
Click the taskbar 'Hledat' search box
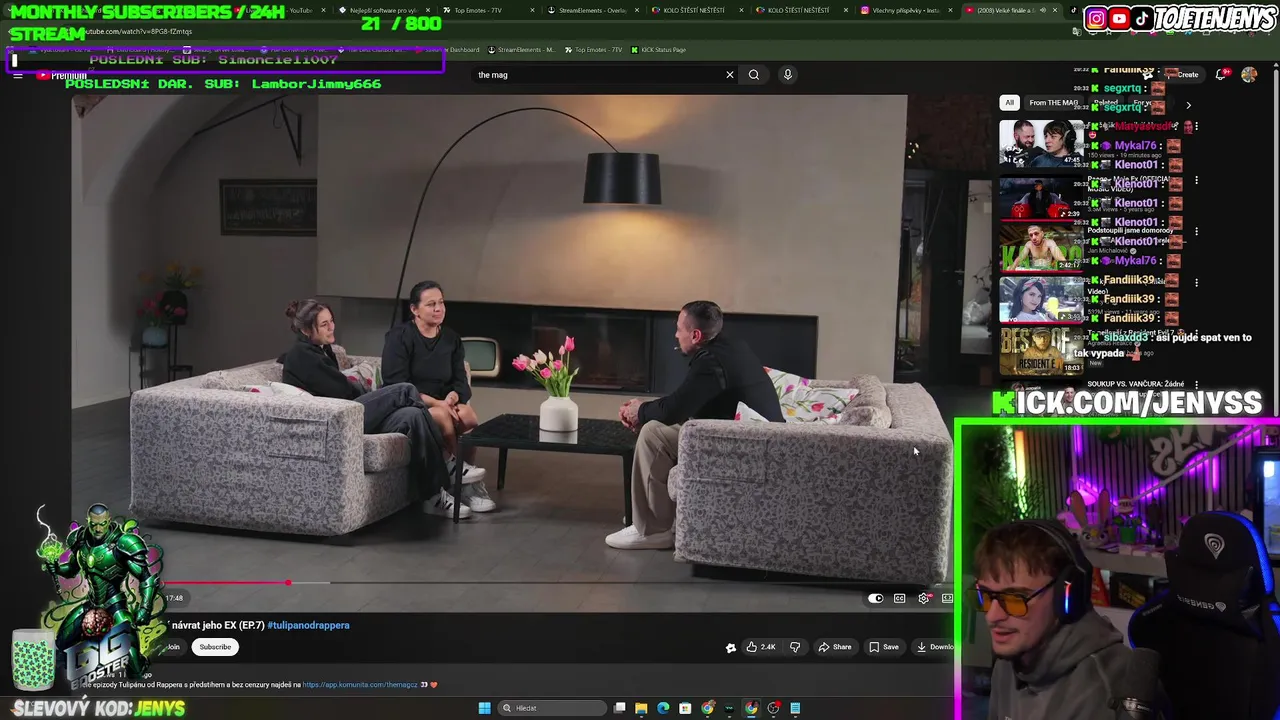point(552,708)
